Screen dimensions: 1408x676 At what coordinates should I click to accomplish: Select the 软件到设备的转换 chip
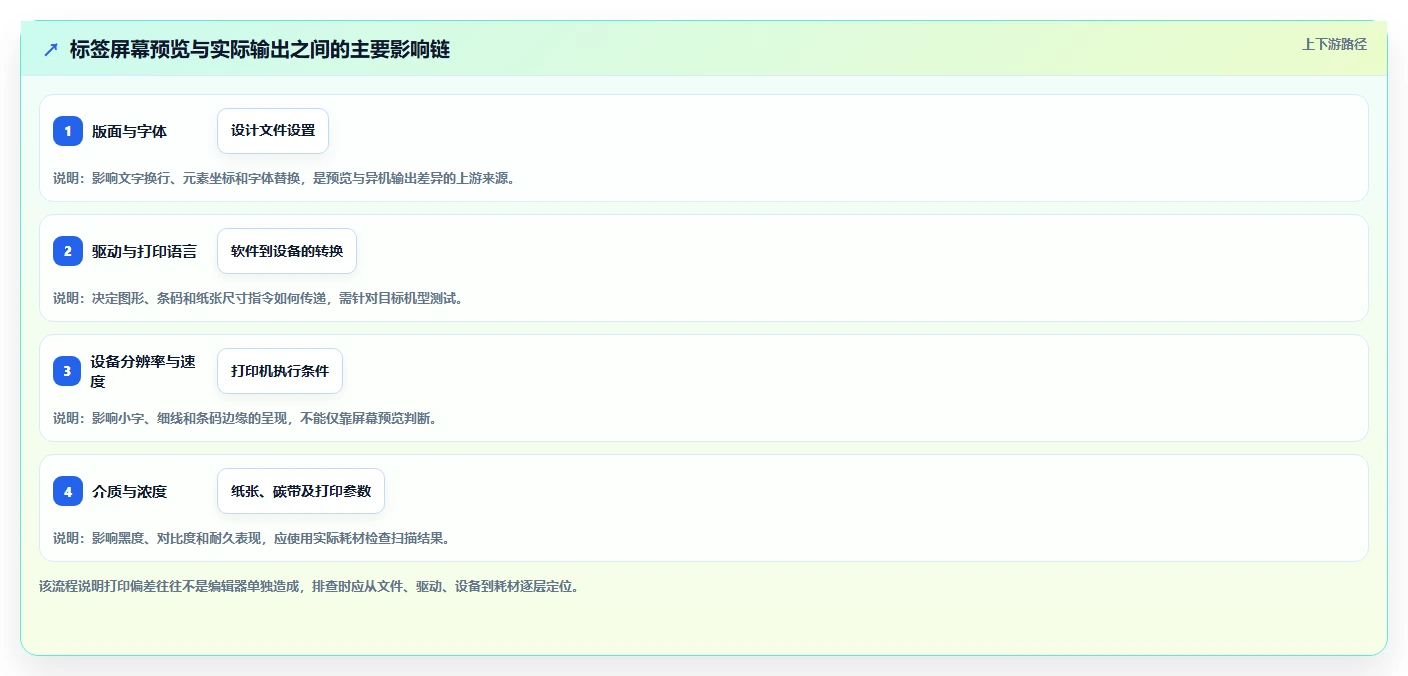click(x=287, y=251)
